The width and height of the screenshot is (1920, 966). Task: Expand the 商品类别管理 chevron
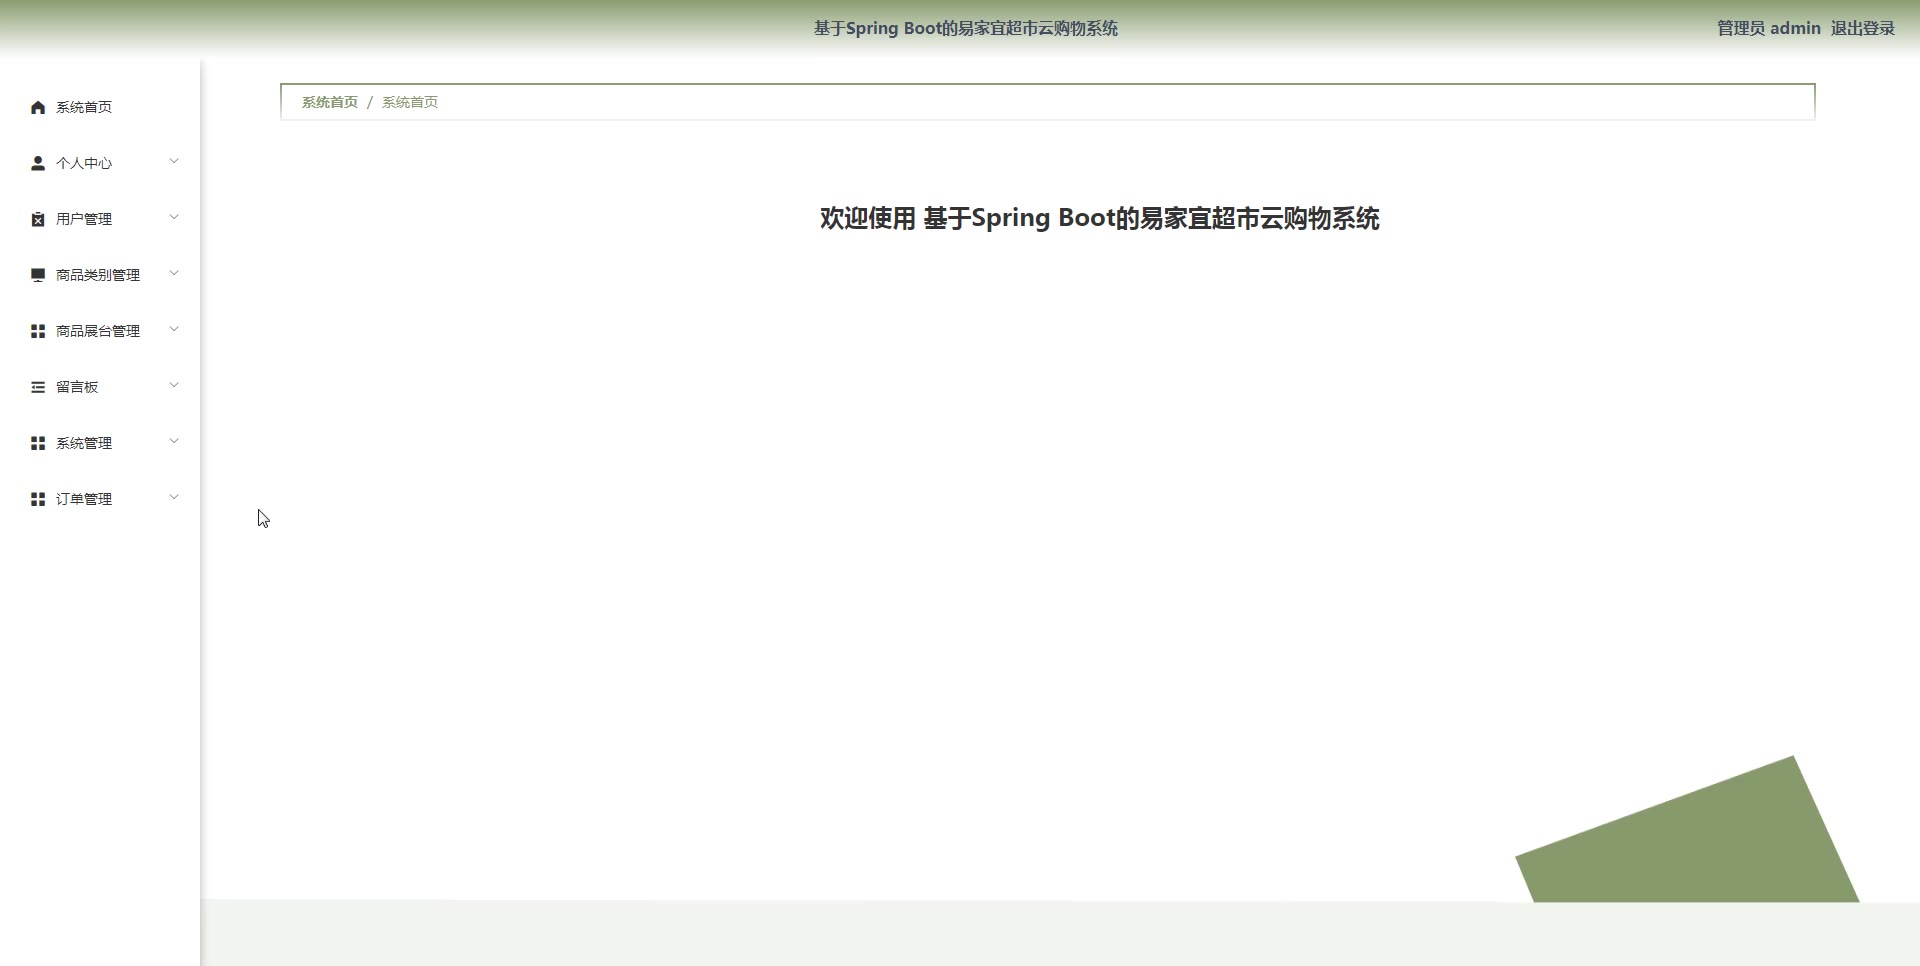click(174, 273)
